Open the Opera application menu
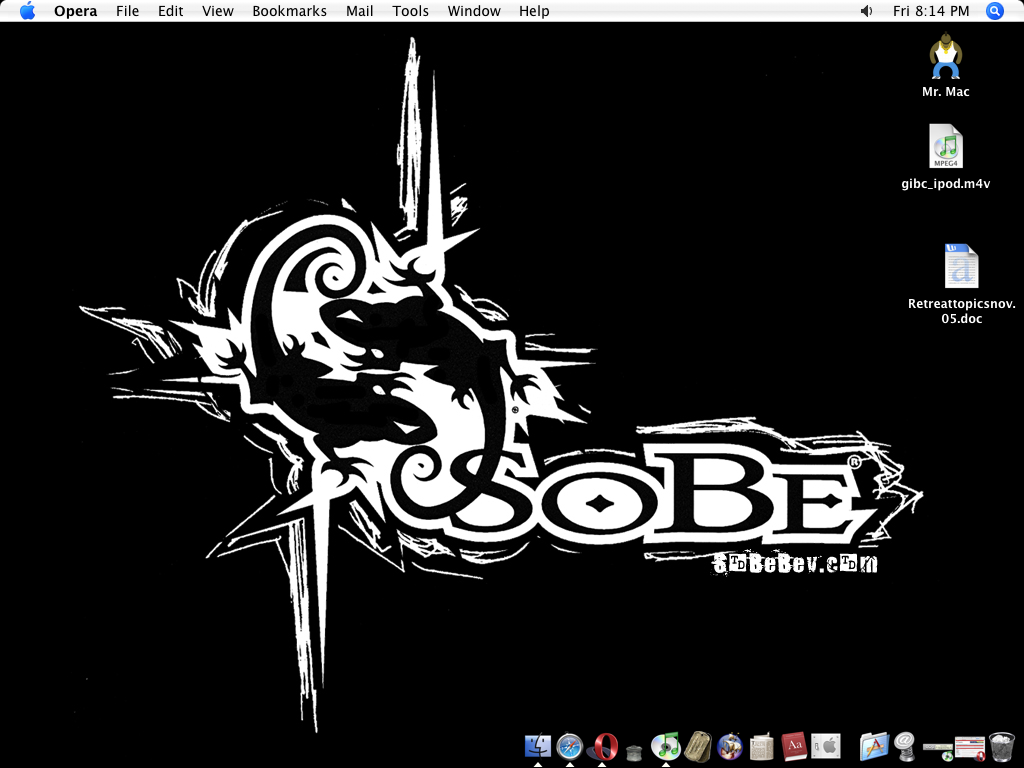This screenshot has height=768, width=1024. (x=76, y=11)
